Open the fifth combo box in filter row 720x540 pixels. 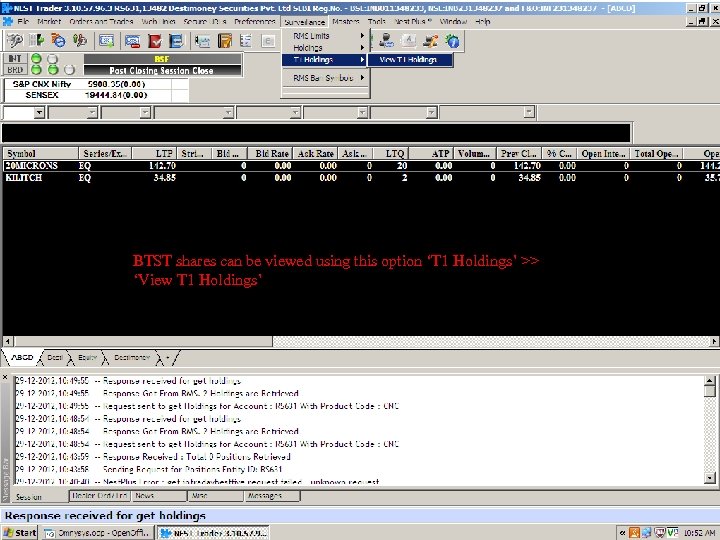click(295, 112)
